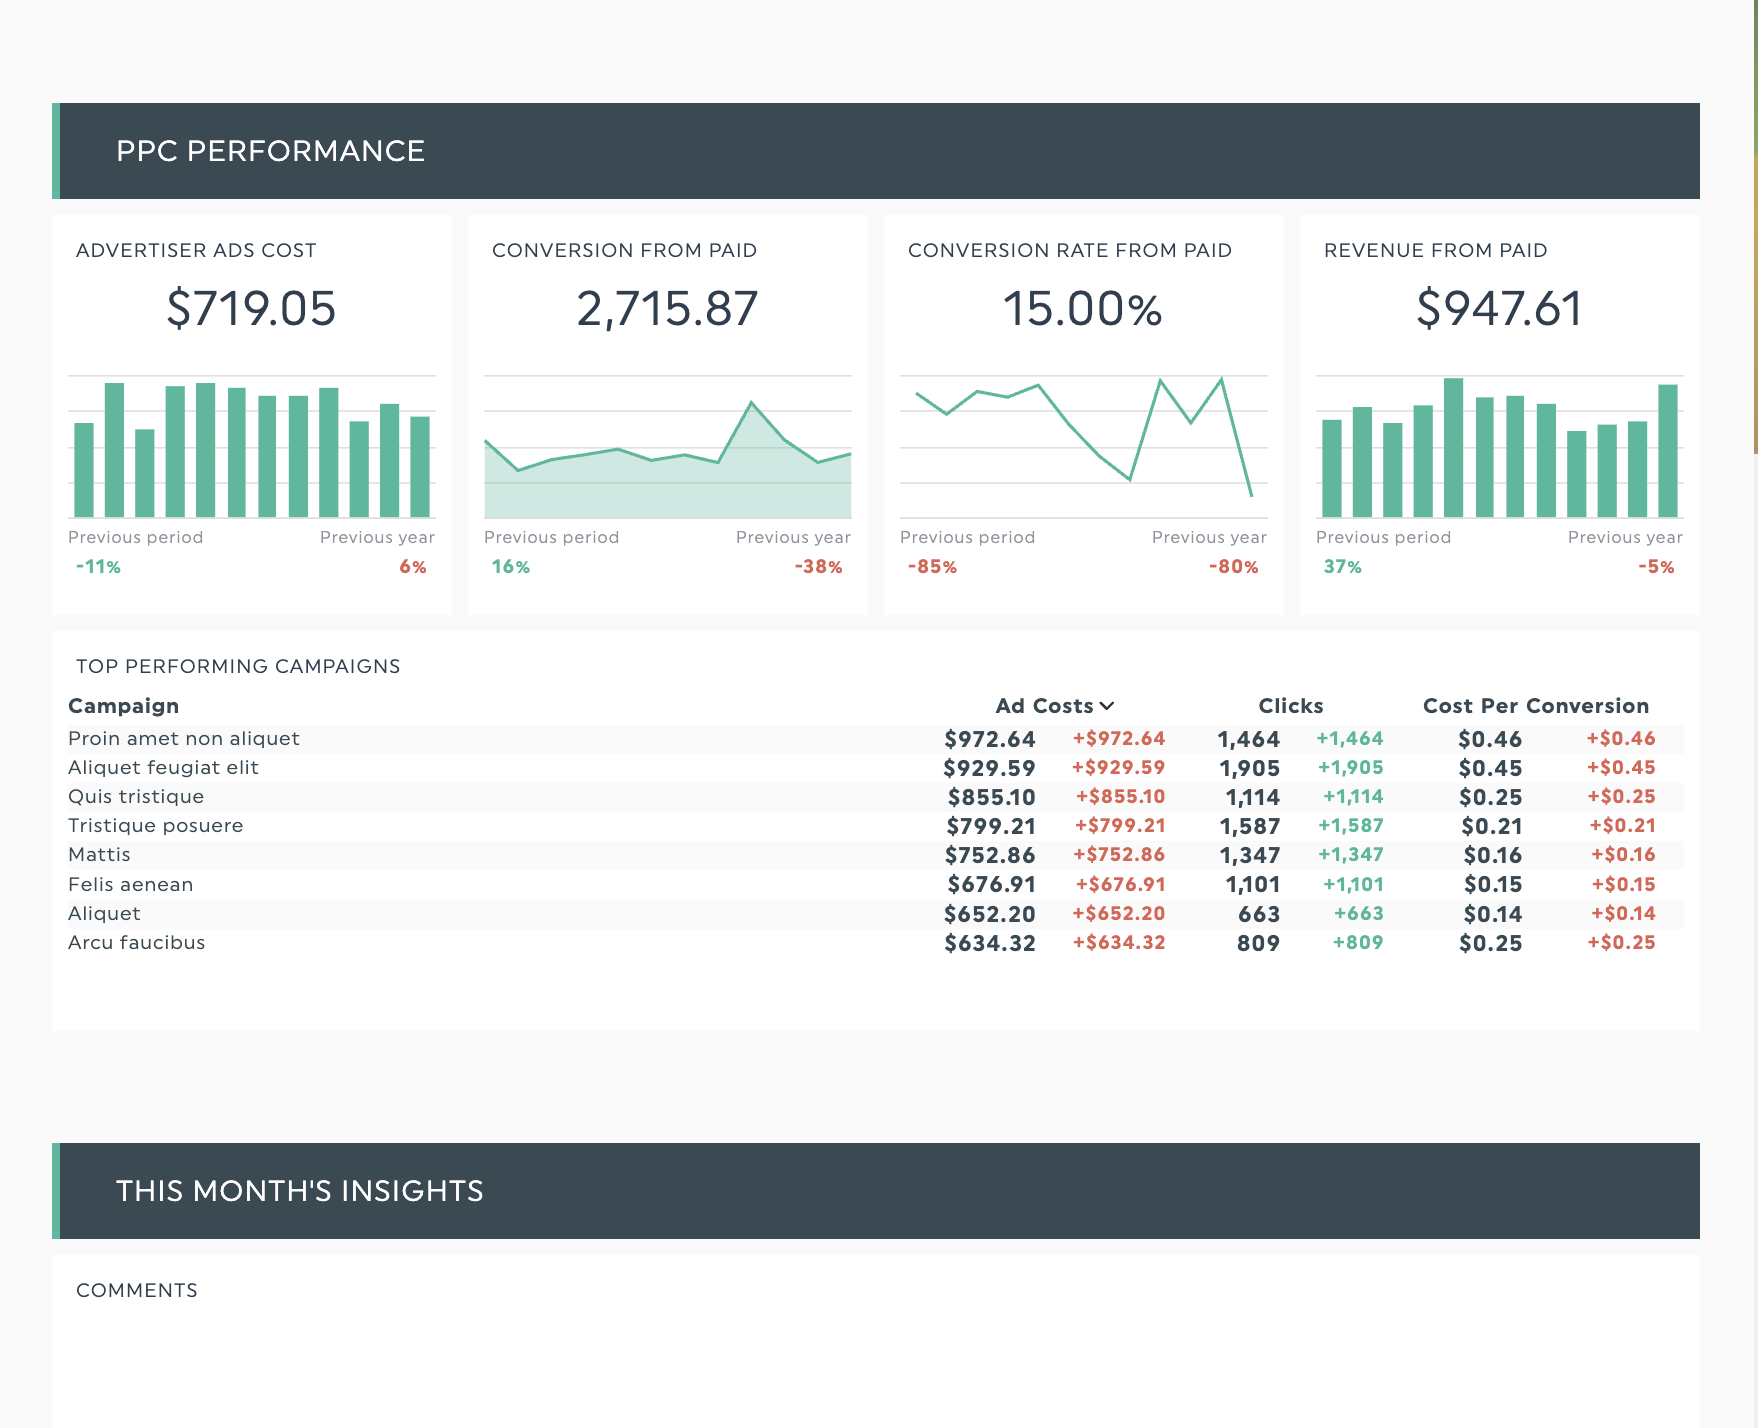
Task: Select the Tristique posuere campaign
Action: coord(155,826)
